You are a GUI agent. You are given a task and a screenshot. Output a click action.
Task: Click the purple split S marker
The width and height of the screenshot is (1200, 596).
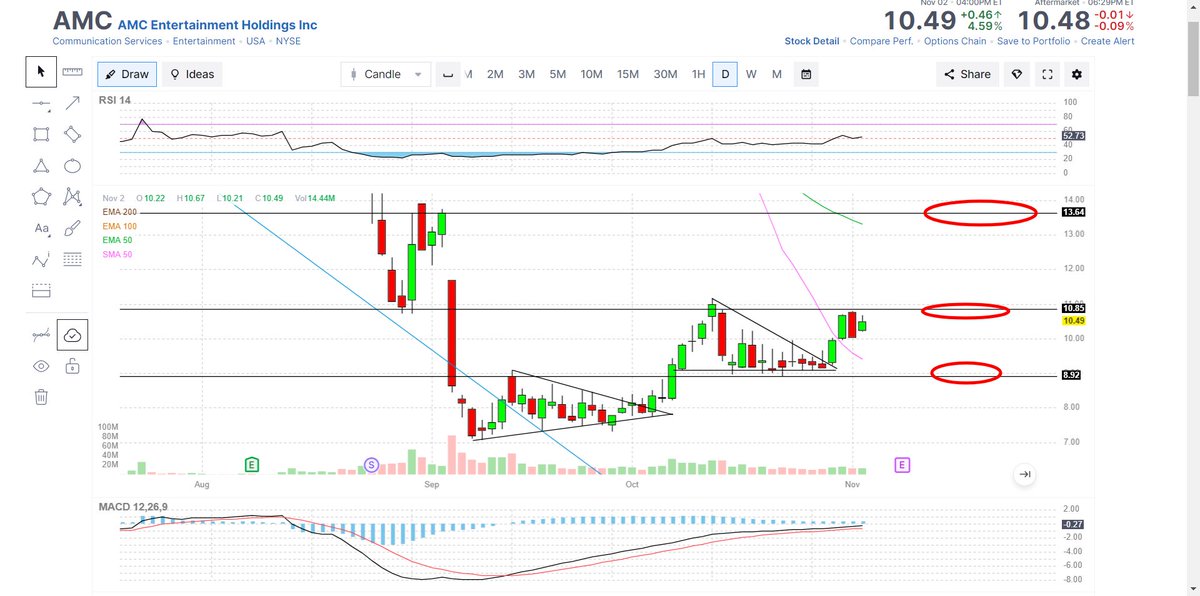(x=372, y=464)
